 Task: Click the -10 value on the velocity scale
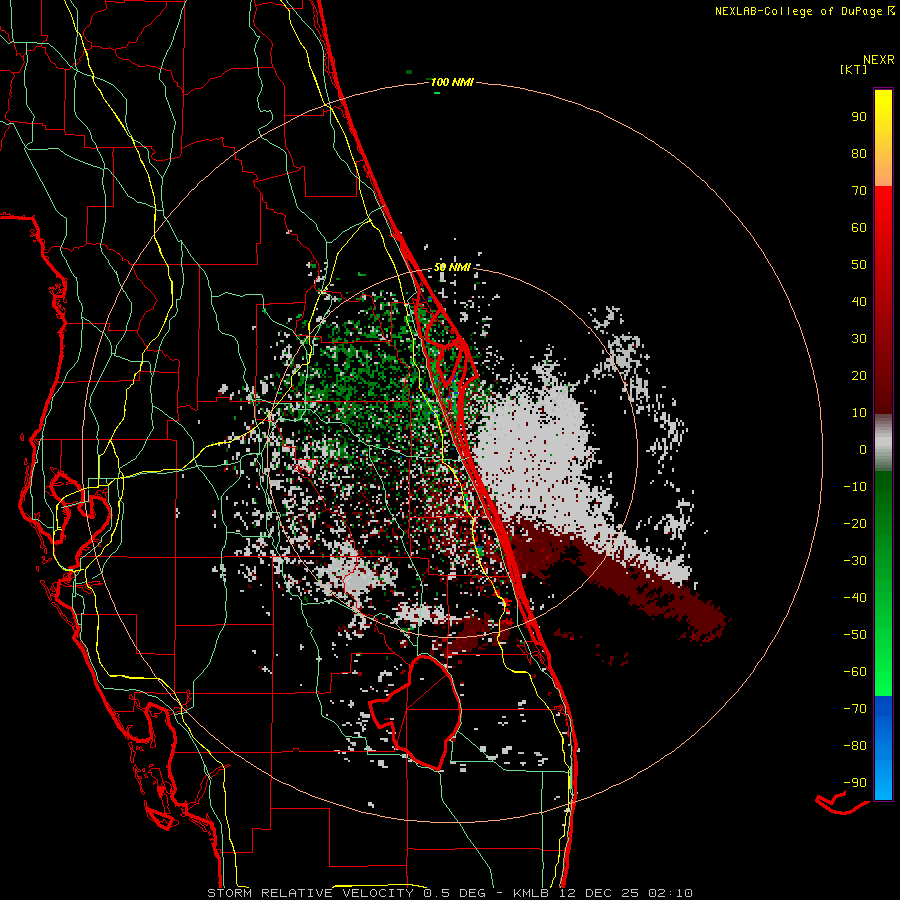(855, 487)
